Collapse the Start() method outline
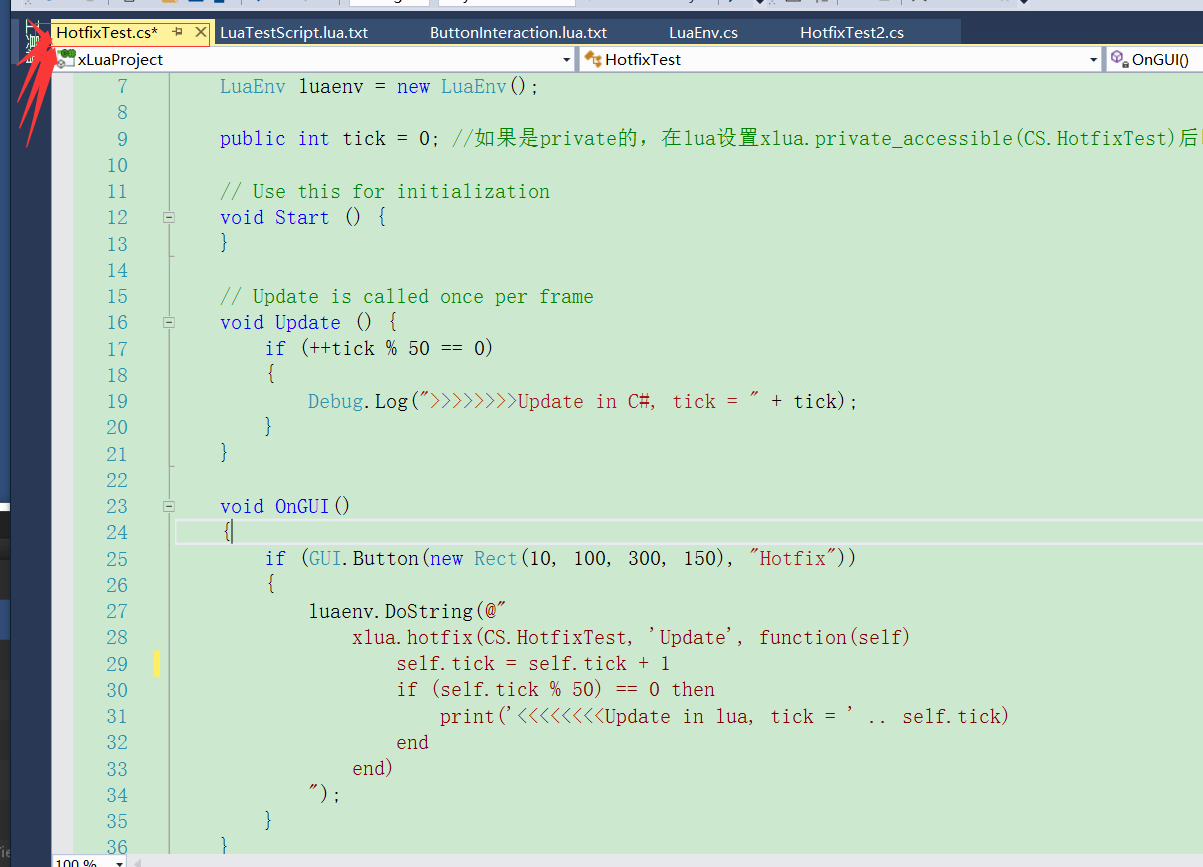This screenshot has height=867, width=1203. (x=169, y=217)
